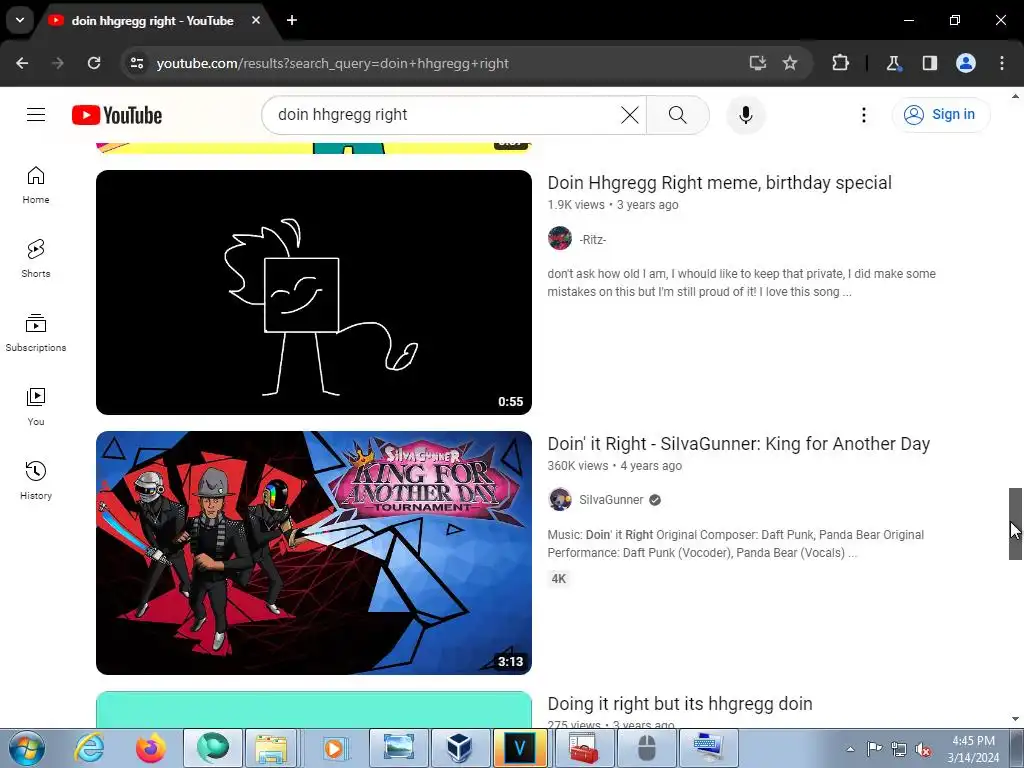Play the stick figure square thumbnail

tap(313, 292)
